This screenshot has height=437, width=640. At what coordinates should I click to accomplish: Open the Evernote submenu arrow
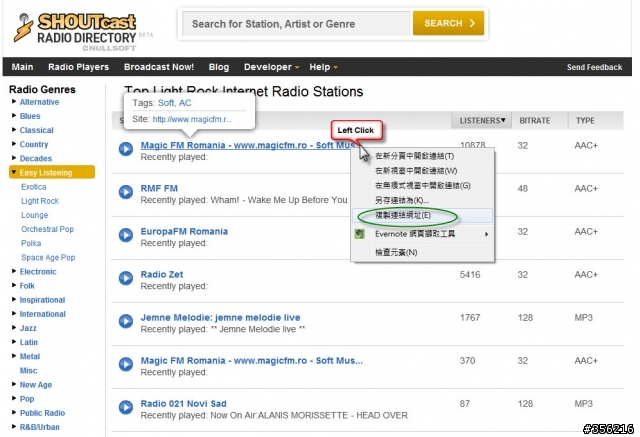coord(486,234)
